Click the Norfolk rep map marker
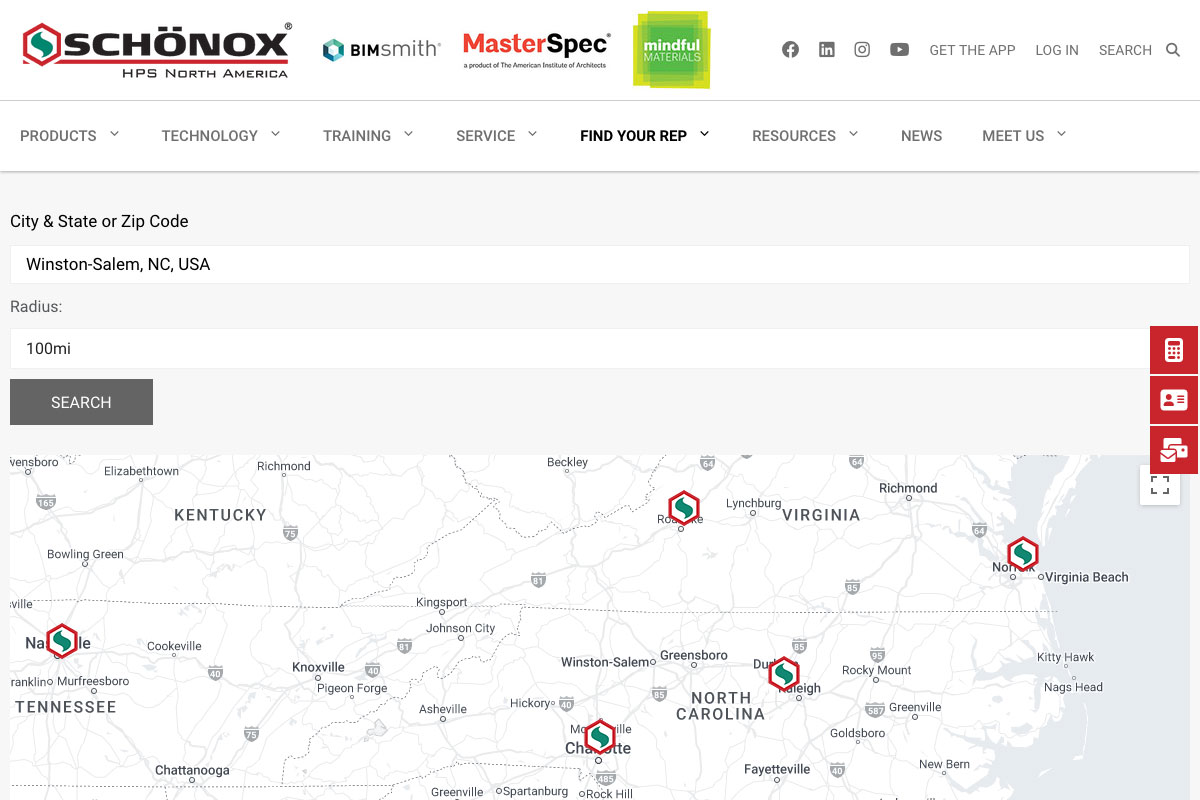The width and height of the screenshot is (1200, 800). pos(1022,553)
